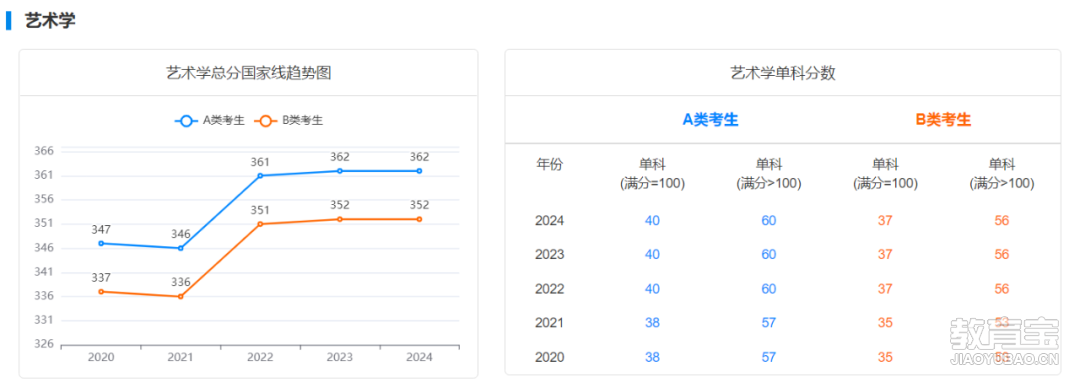Click the 331 y-axis tick label

point(44,320)
